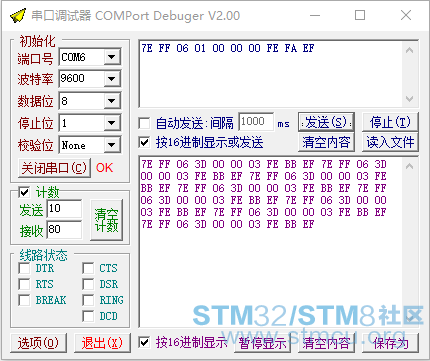The height and width of the screenshot is (361, 430).
Task: Uncheck 按16进制显示或发送 checkbox
Action: [144, 143]
